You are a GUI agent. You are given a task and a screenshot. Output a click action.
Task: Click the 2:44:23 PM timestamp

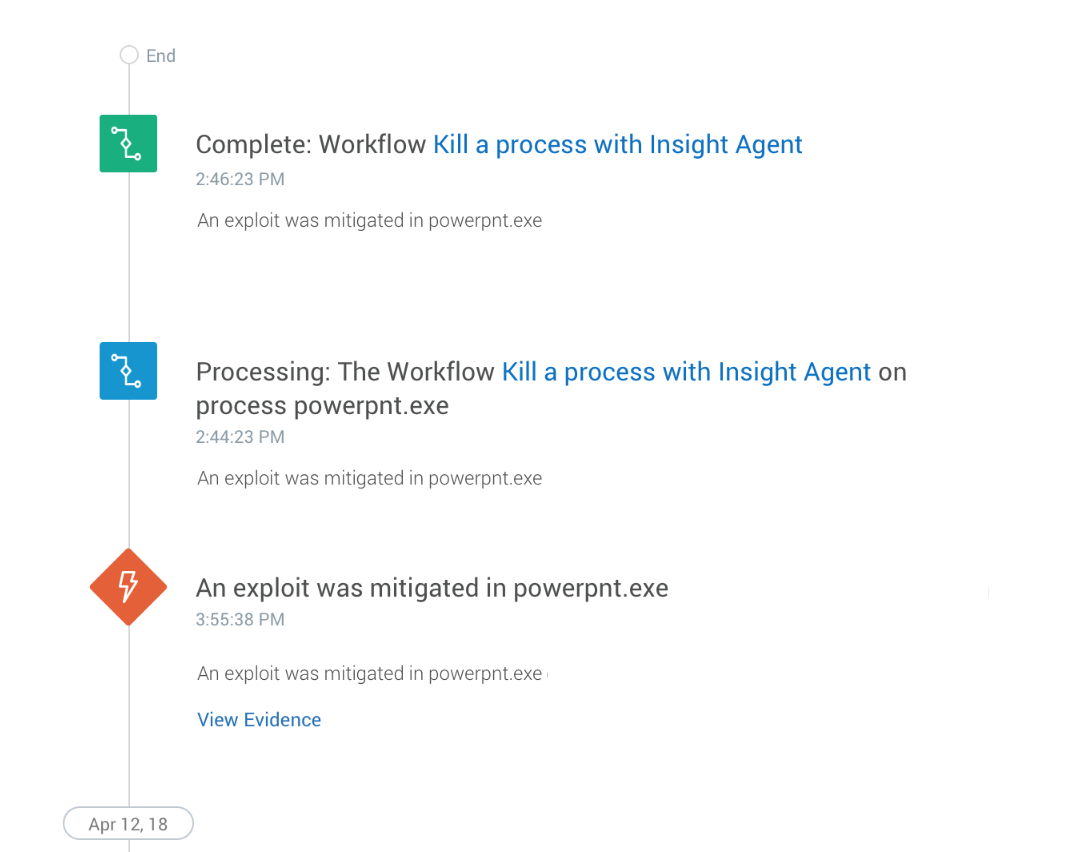[x=240, y=437]
